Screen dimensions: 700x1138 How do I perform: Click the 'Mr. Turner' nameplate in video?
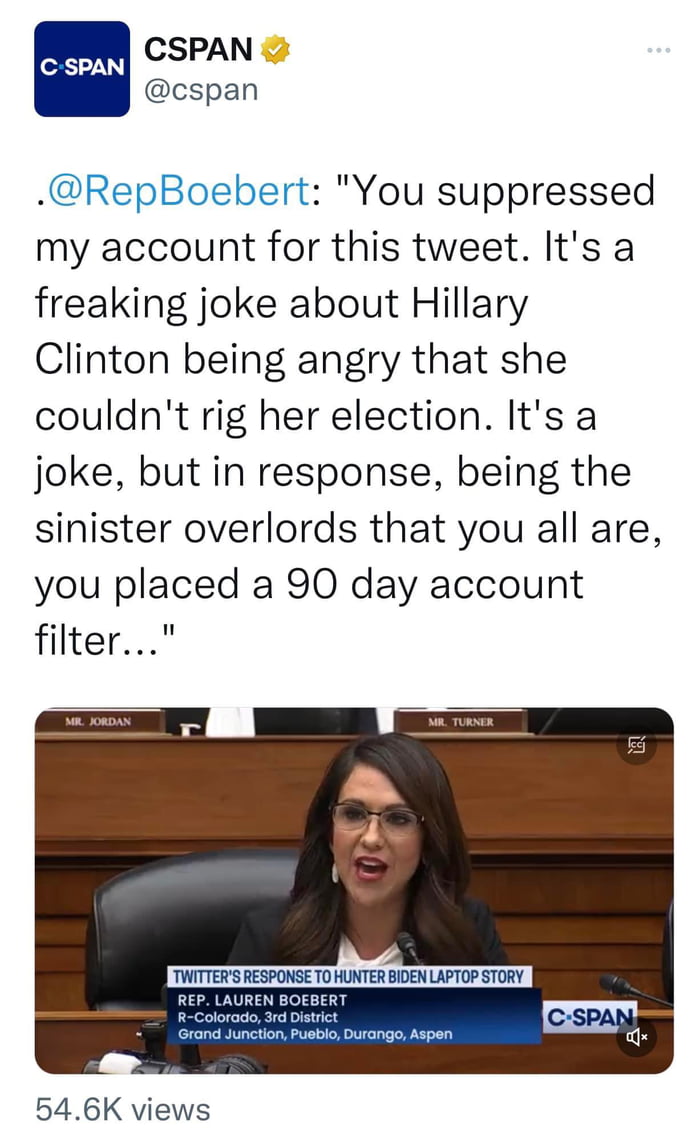(460, 720)
